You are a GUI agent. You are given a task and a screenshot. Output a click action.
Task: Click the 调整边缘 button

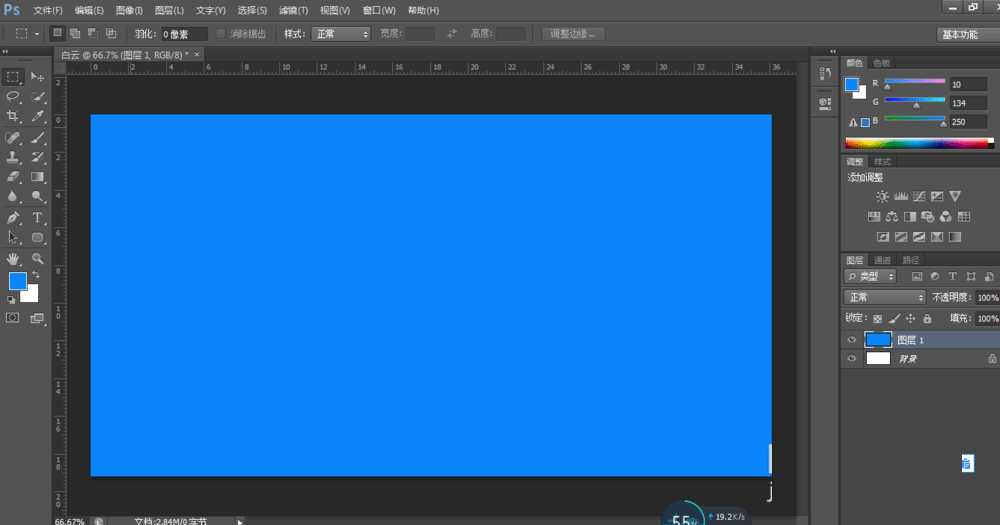coord(573,34)
